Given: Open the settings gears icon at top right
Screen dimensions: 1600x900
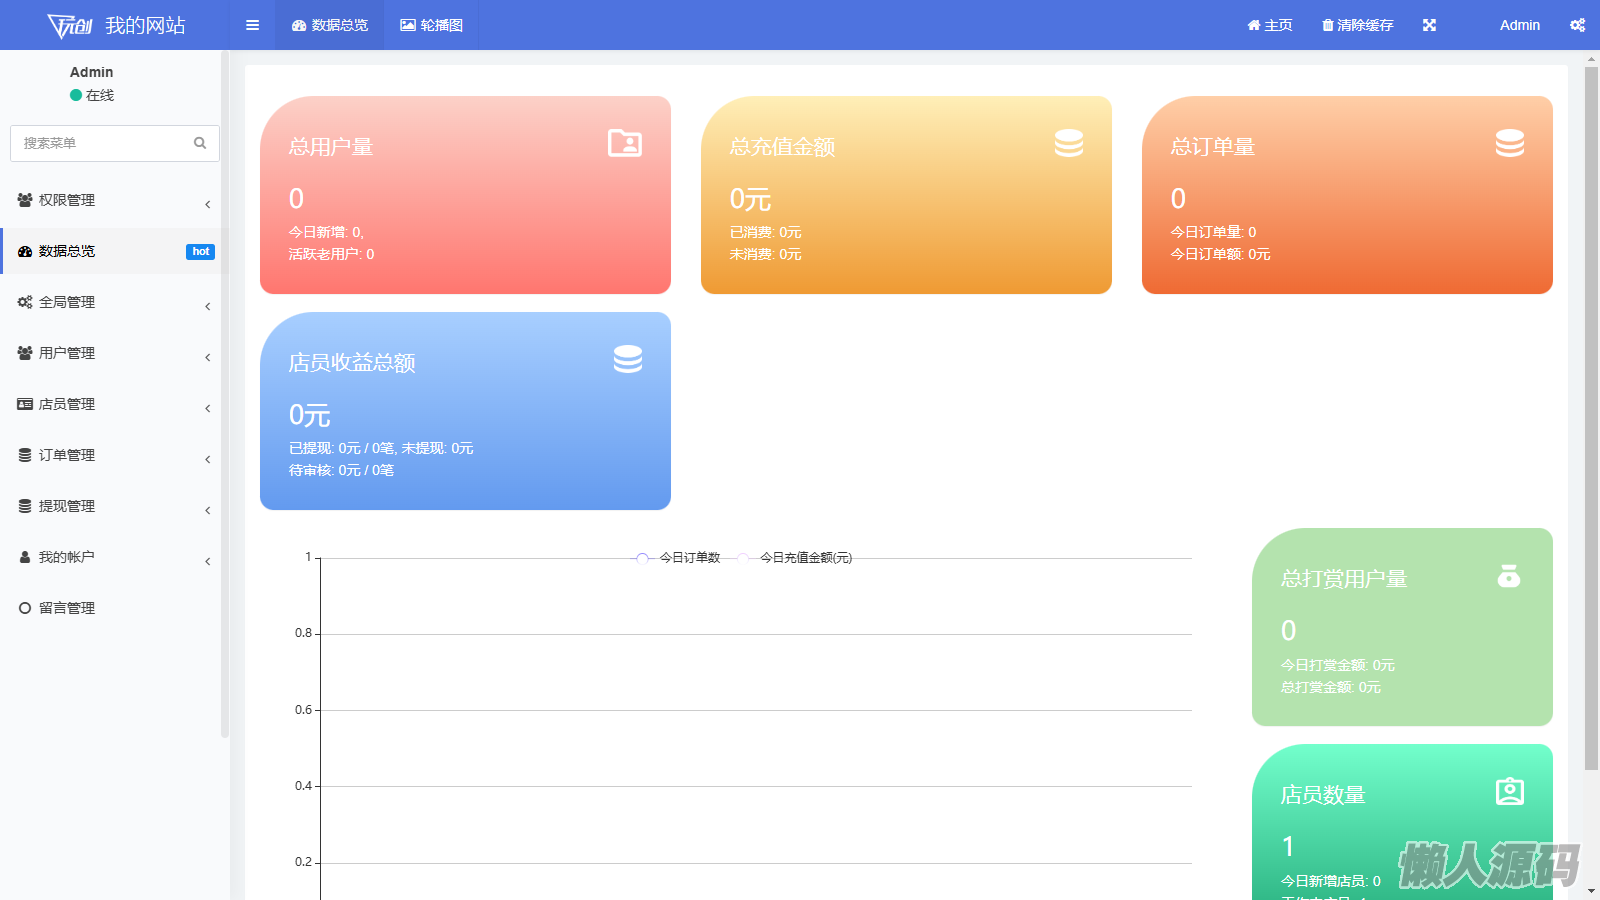Looking at the screenshot, I should (x=1577, y=25).
